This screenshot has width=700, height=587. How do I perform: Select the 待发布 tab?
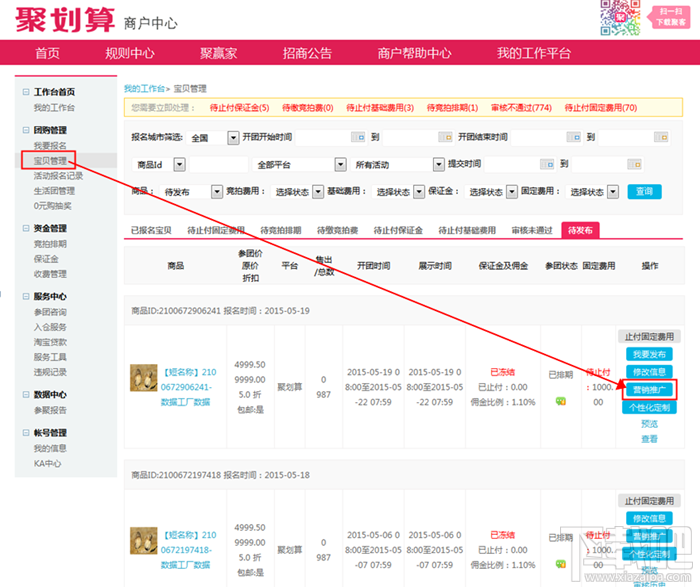[580, 230]
